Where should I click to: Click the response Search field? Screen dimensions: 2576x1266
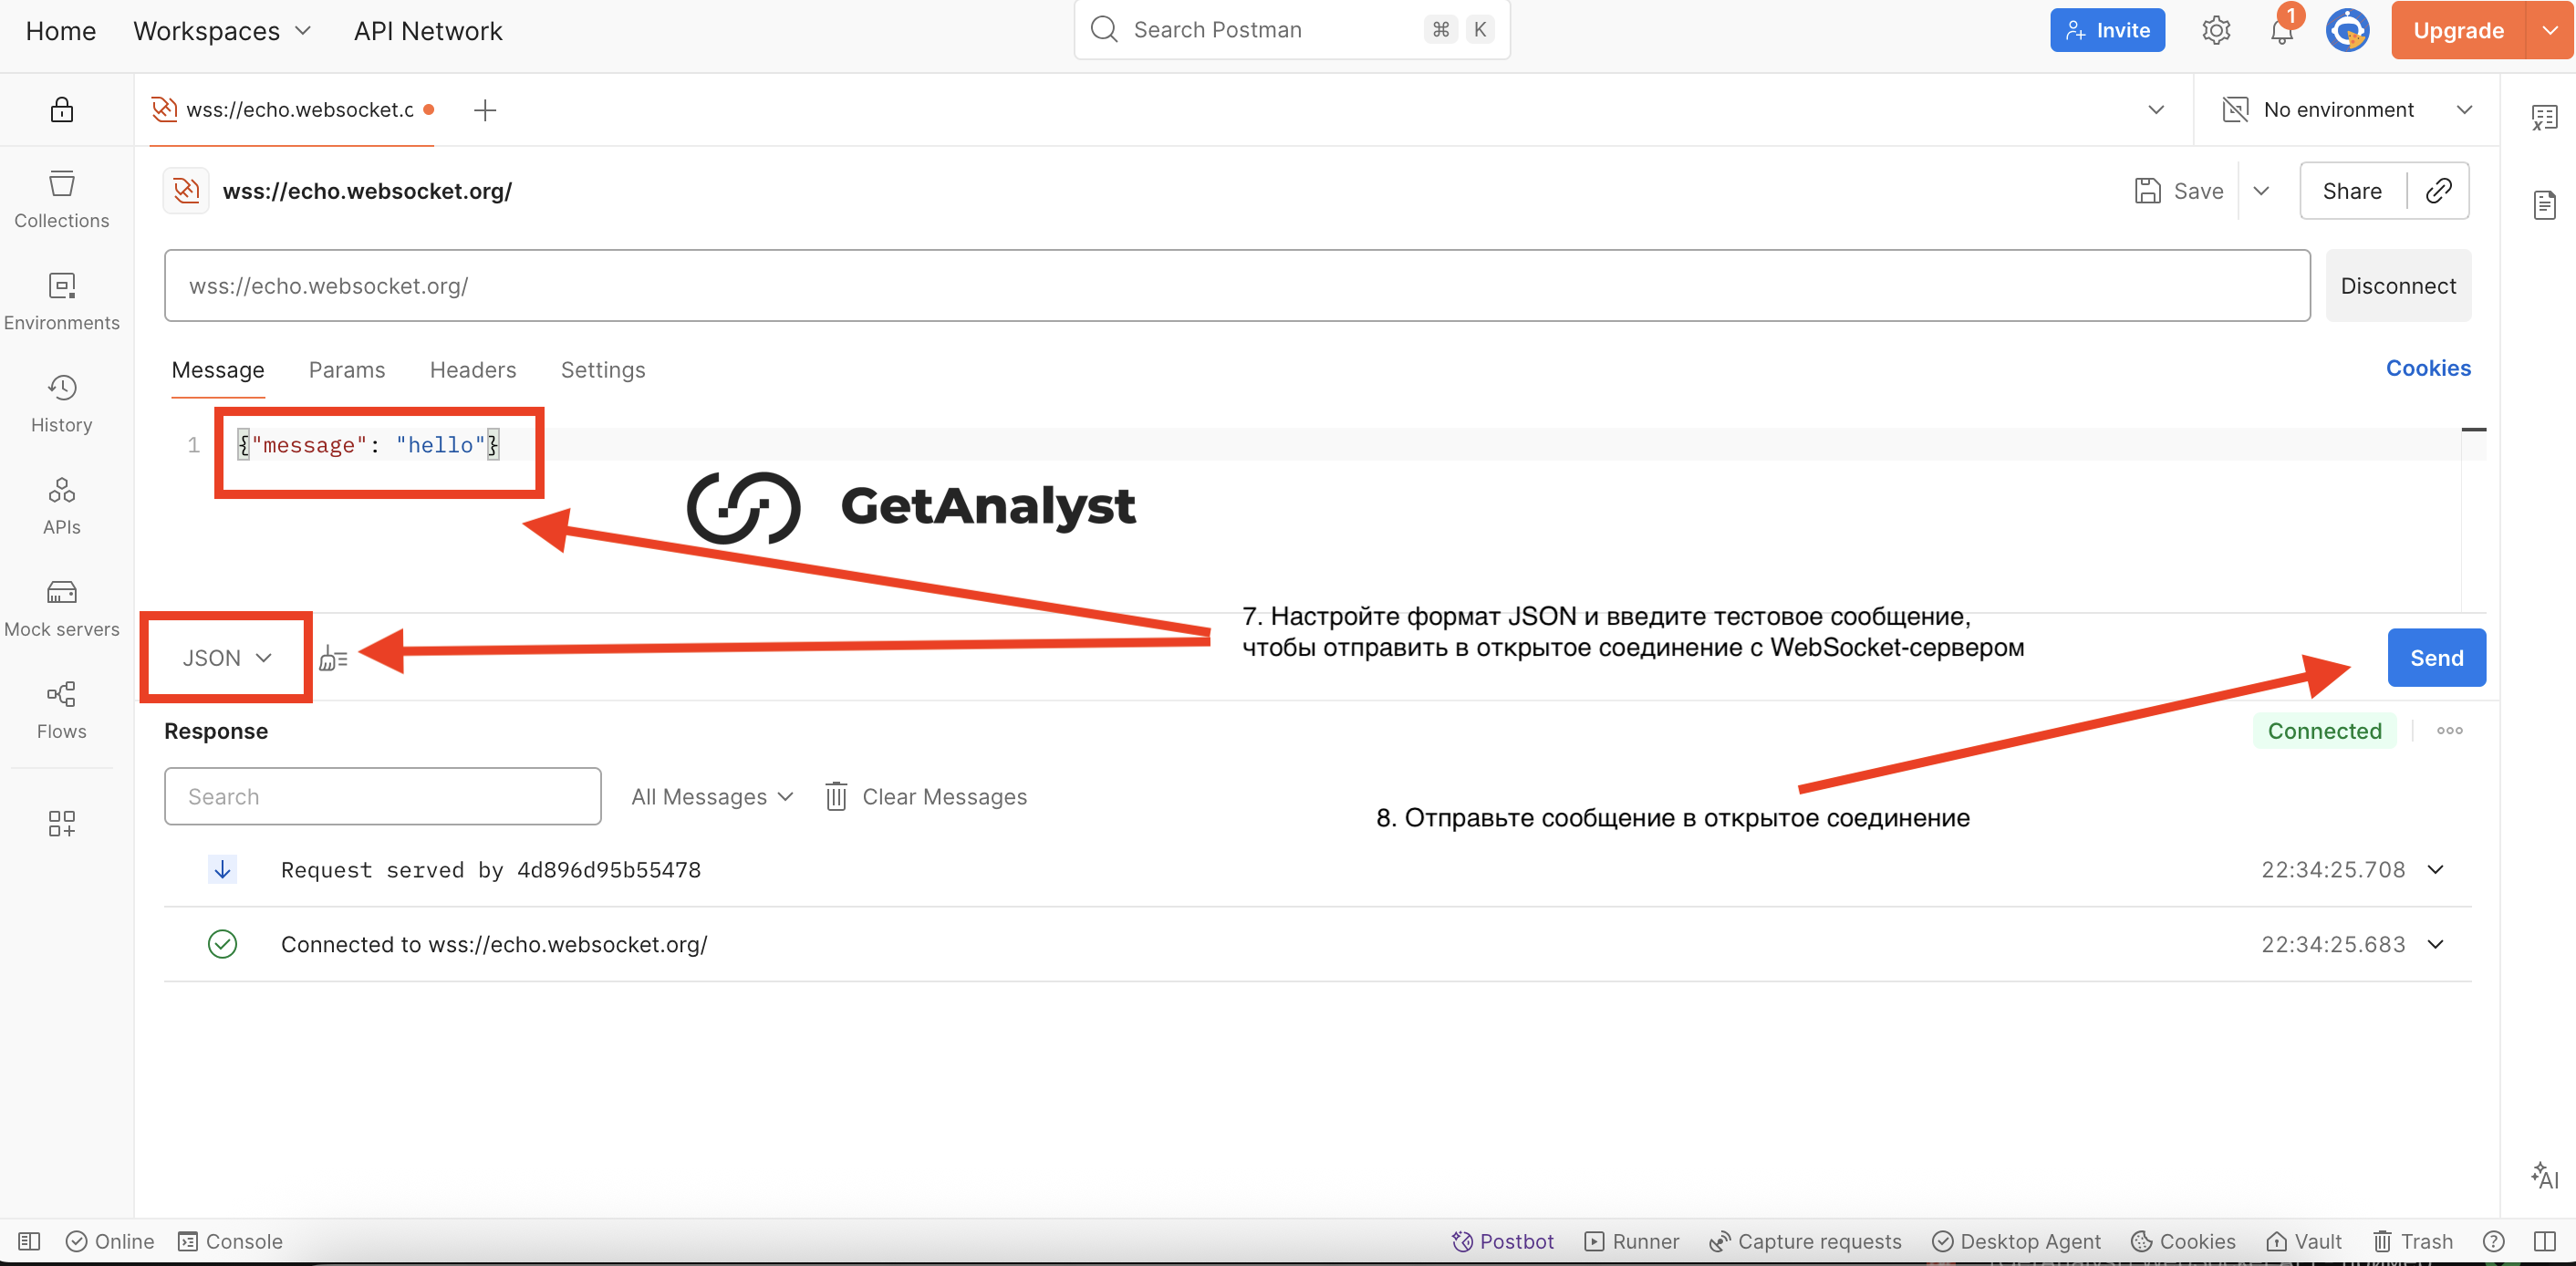382,796
